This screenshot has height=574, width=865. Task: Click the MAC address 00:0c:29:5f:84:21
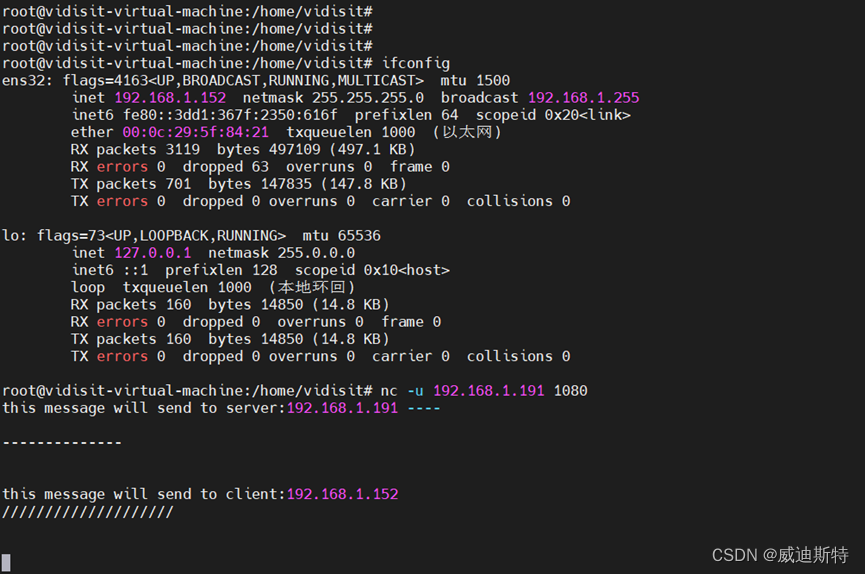click(196, 132)
